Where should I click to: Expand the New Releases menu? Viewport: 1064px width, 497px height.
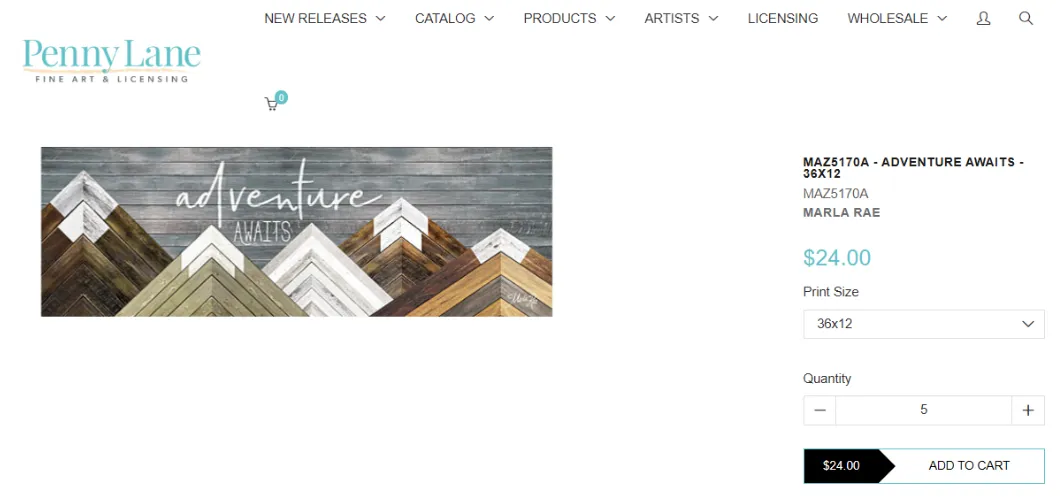coord(324,18)
